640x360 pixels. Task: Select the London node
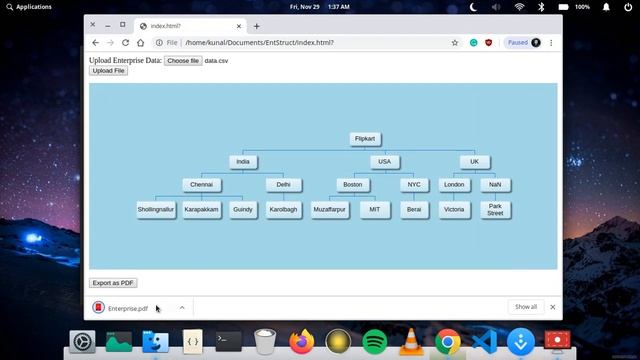(454, 184)
